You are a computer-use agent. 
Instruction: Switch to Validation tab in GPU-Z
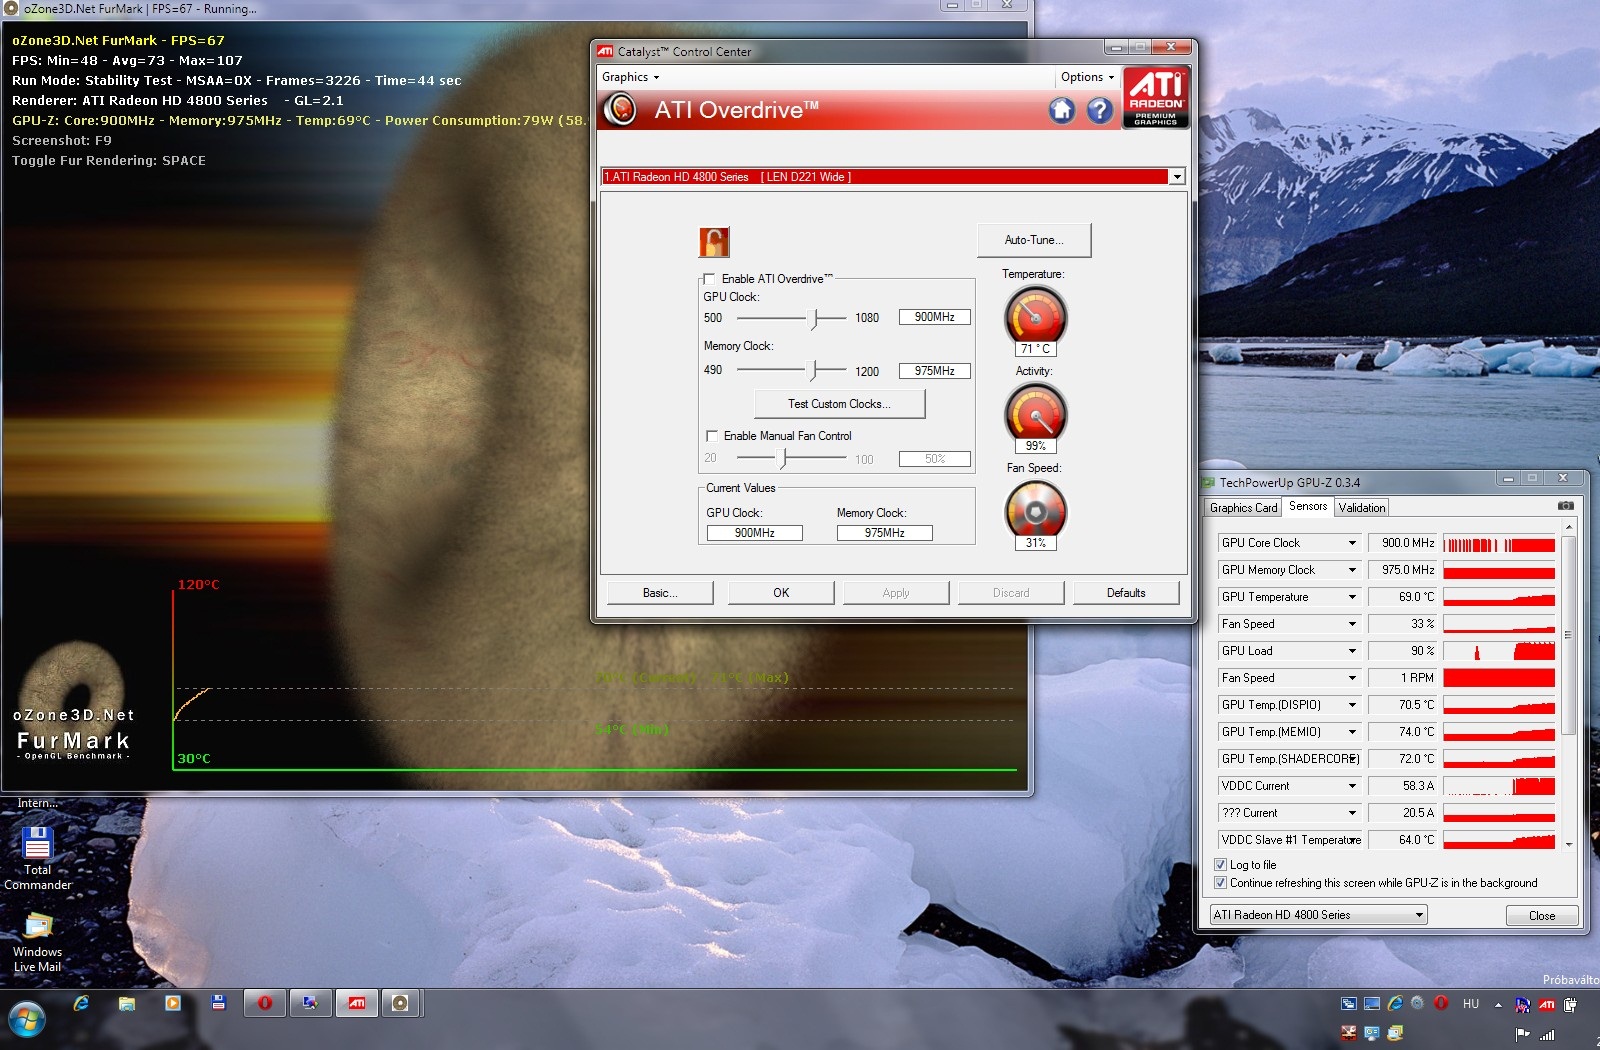[1362, 508]
